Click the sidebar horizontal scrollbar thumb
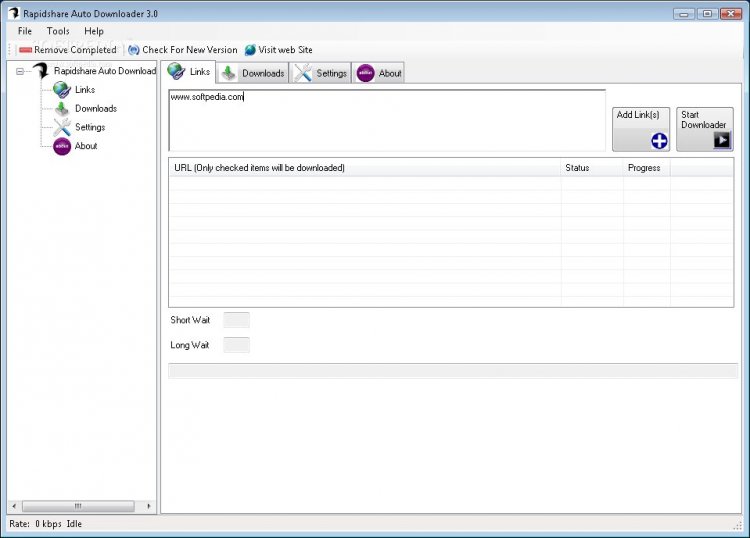Image resolution: width=750 pixels, height=538 pixels. (x=78, y=506)
